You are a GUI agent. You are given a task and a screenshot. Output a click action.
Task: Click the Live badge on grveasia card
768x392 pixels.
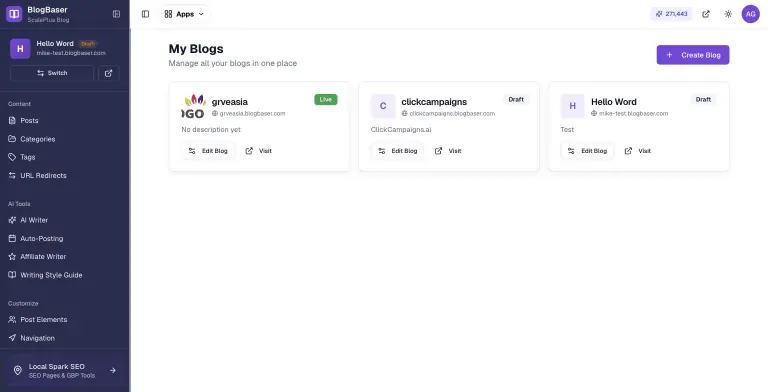pyautogui.click(x=326, y=99)
